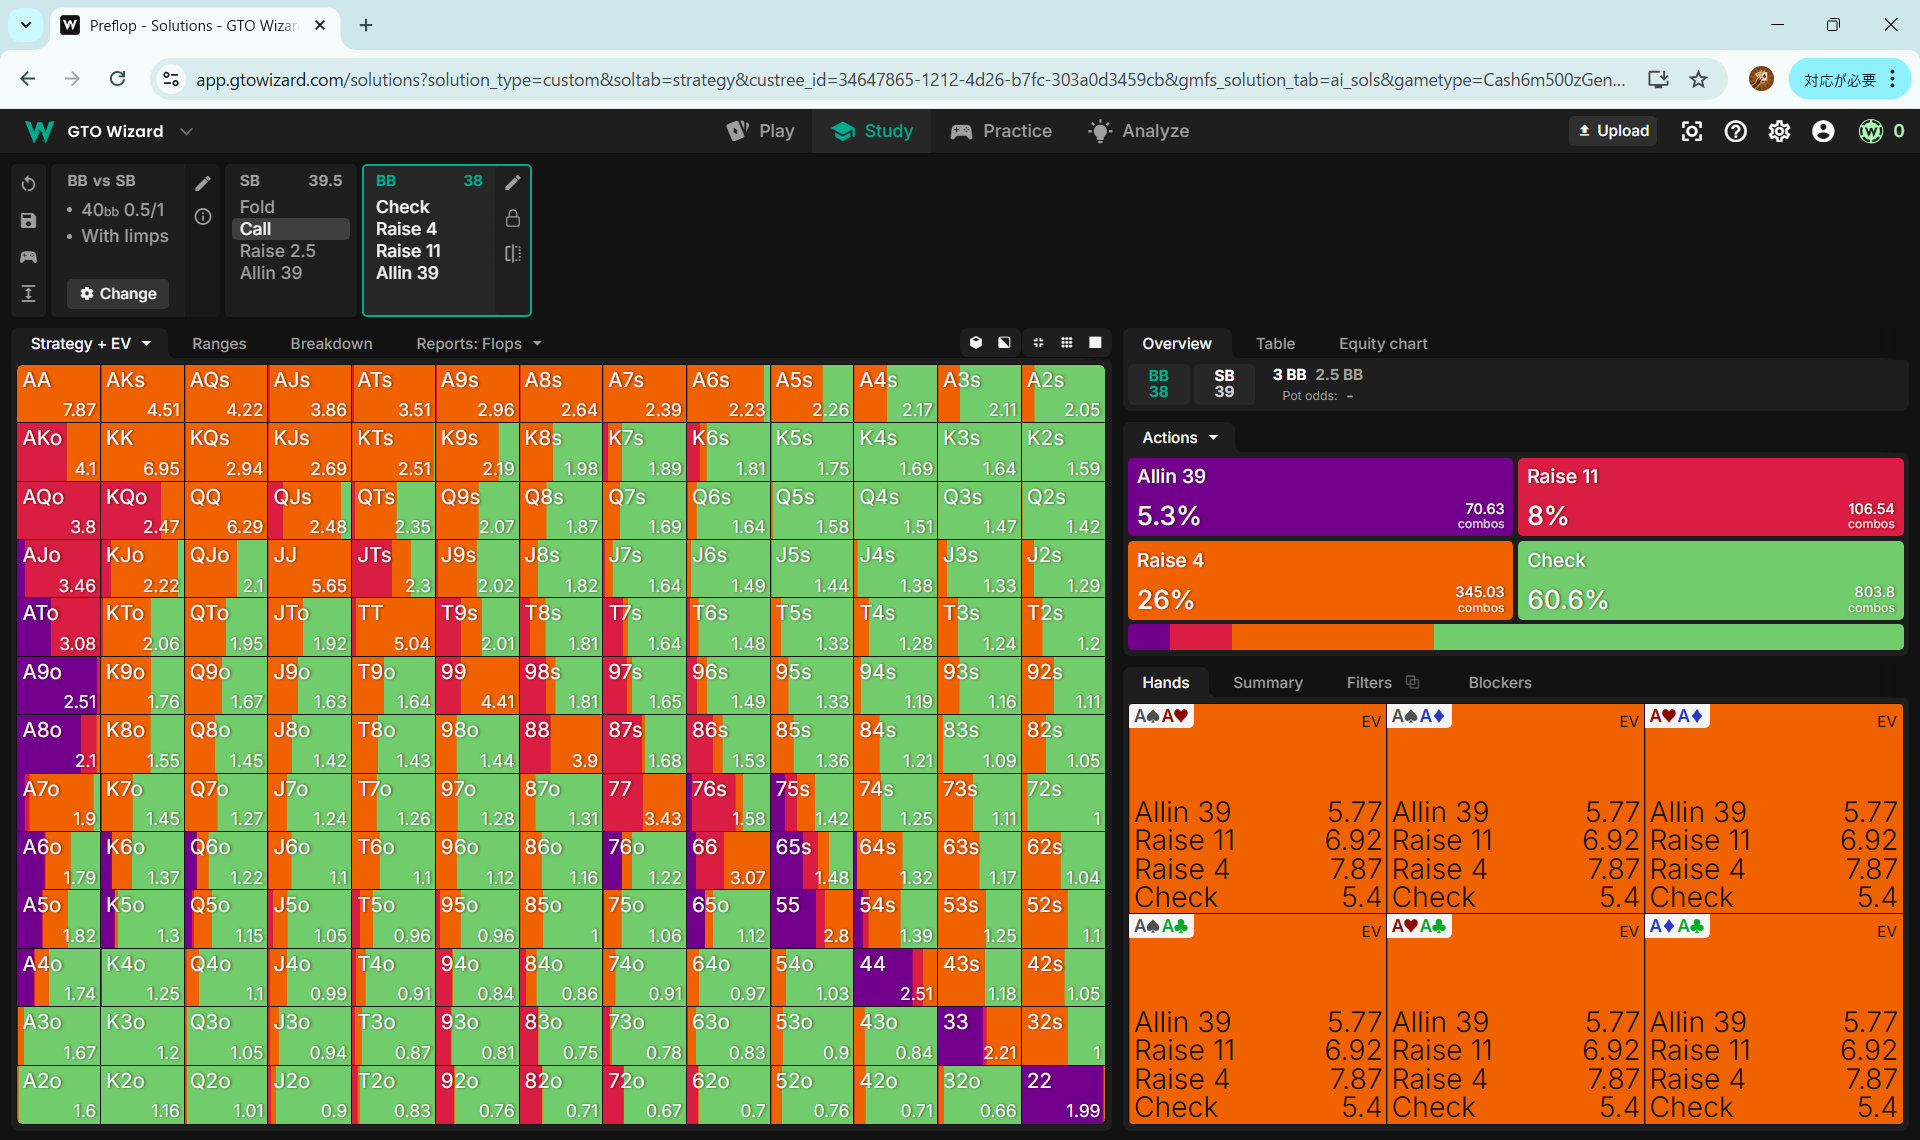The height and width of the screenshot is (1140, 1920).
Task: Open the Actions dropdown
Action: 1179,437
